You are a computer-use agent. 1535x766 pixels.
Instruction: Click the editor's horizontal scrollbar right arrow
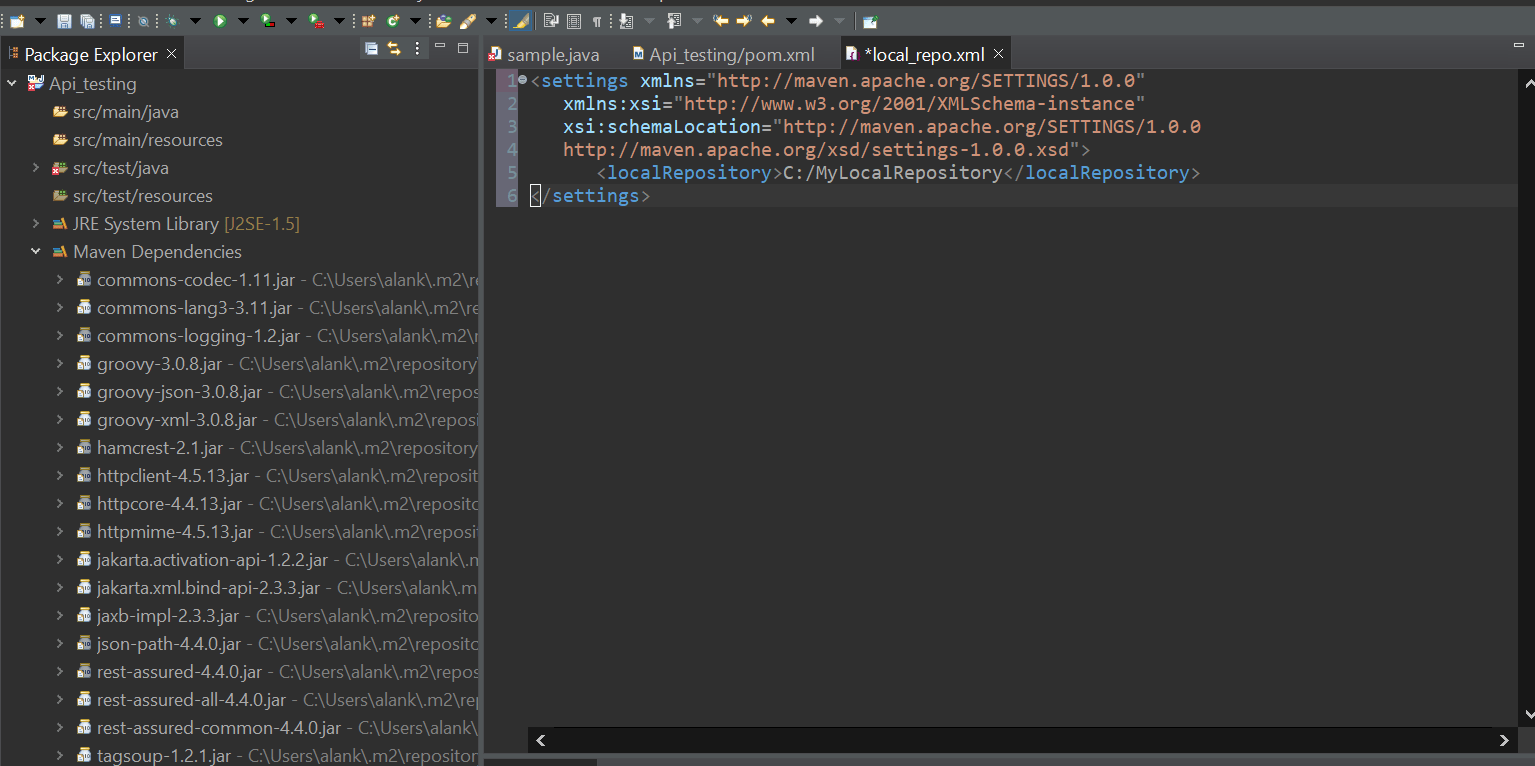coord(1503,740)
